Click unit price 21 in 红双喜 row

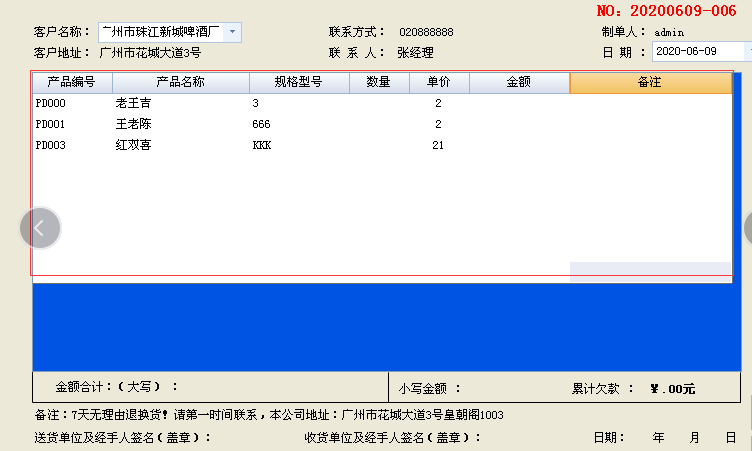(438, 145)
